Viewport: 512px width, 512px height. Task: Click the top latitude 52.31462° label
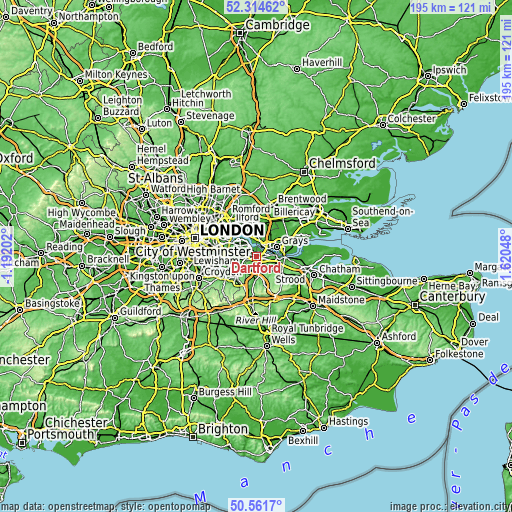(256, 7)
